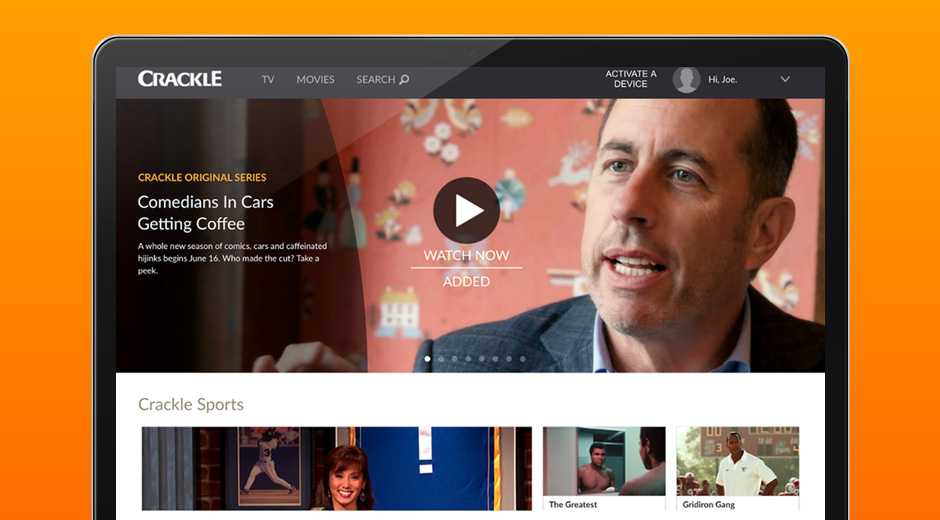Open Comedians In Cars Getting Coffee title
The height and width of the screenshot is (520, 940).
click(206, 213)
